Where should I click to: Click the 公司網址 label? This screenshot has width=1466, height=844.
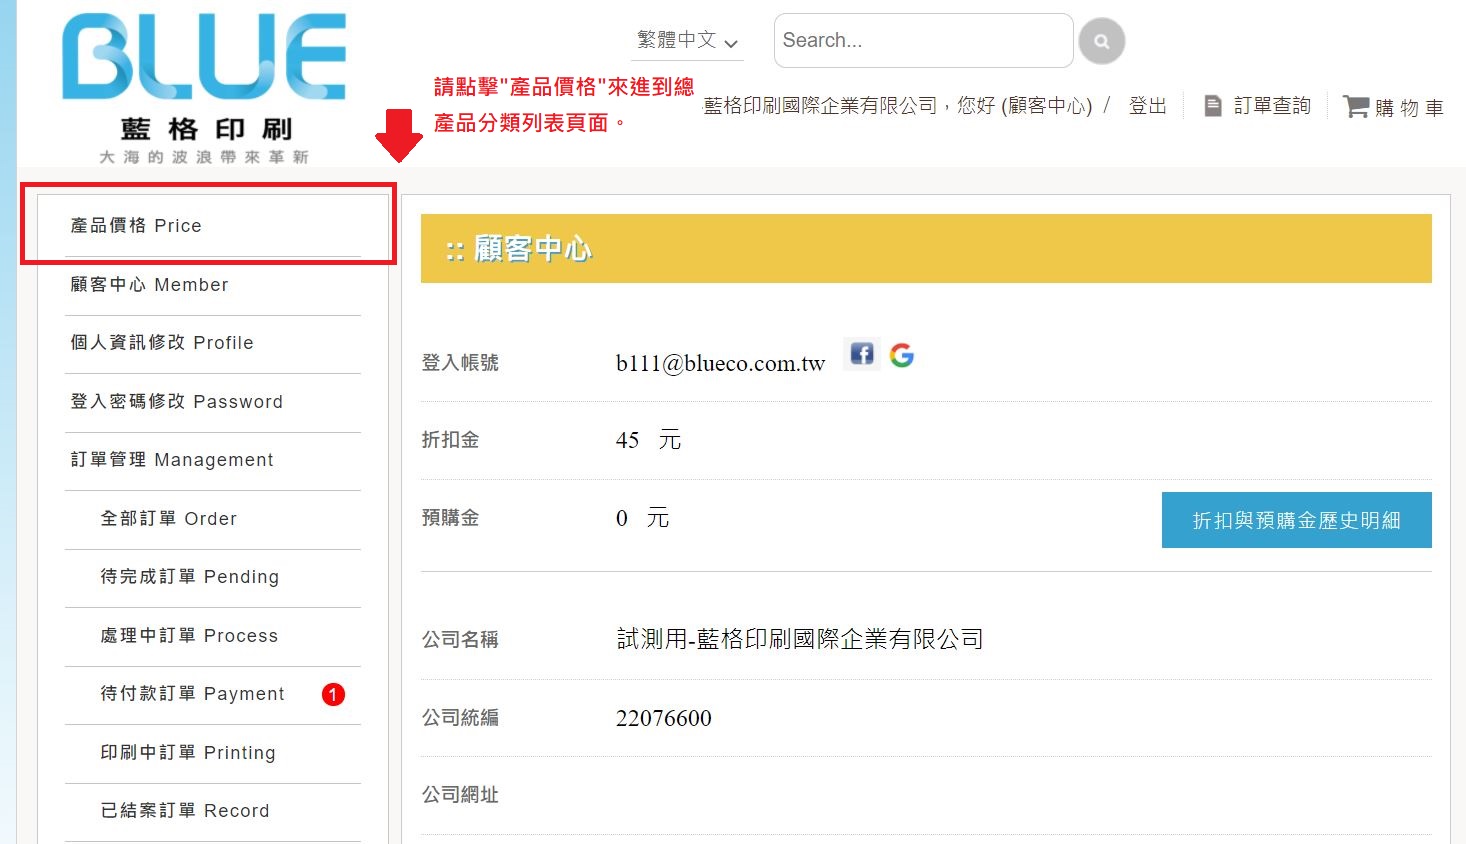tap(460, 795)
